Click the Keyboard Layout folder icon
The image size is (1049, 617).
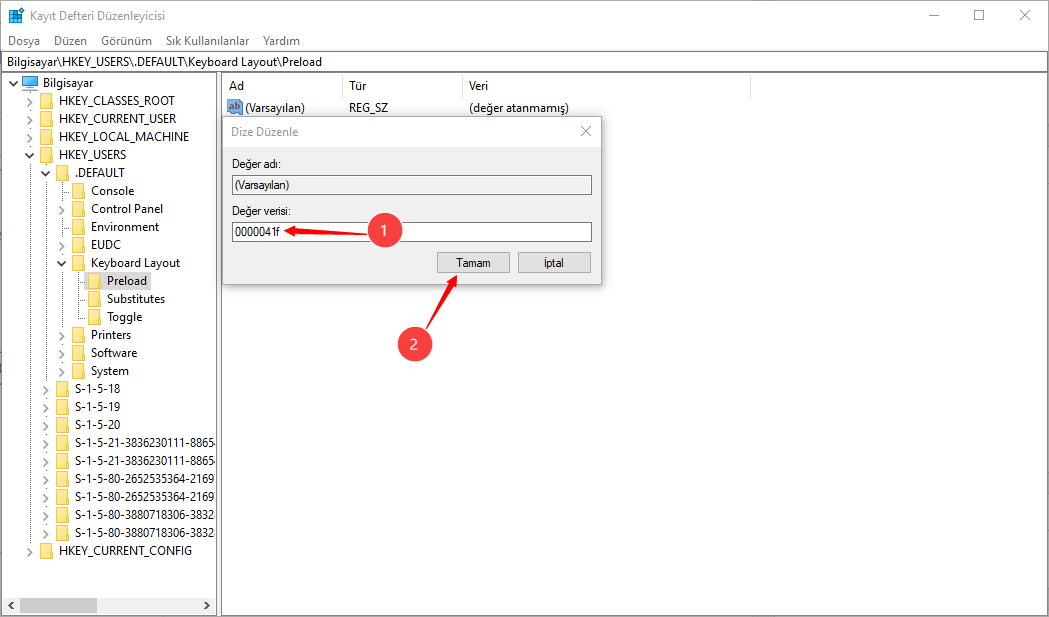[x=78, y=264]
